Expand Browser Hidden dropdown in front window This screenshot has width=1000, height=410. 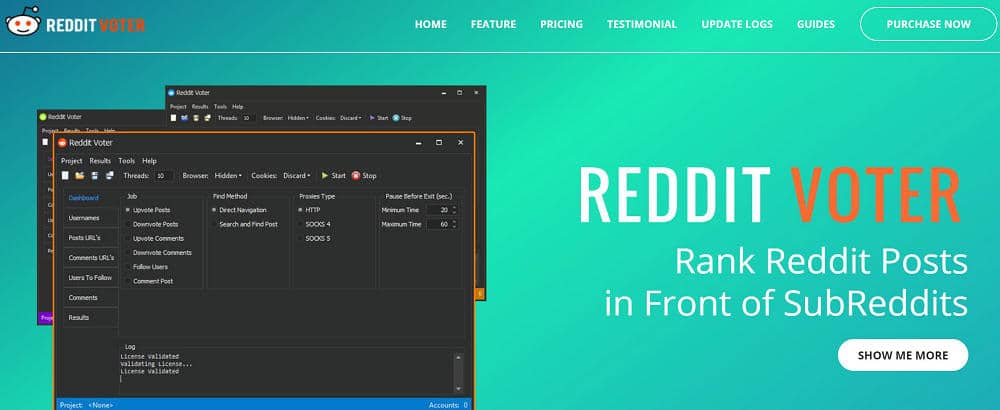point(228,175)
